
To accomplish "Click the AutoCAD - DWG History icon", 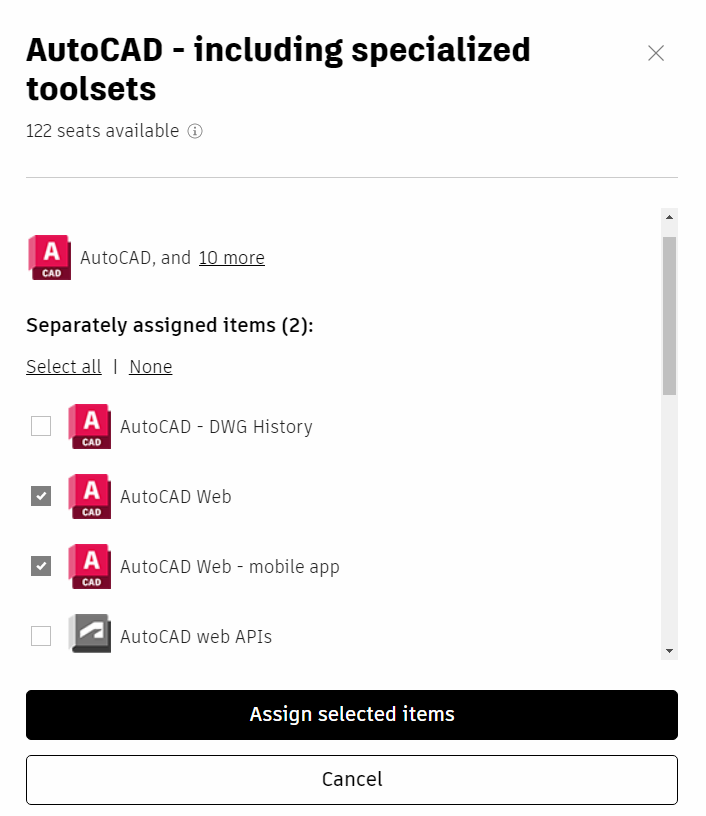I will click(90, 427).
